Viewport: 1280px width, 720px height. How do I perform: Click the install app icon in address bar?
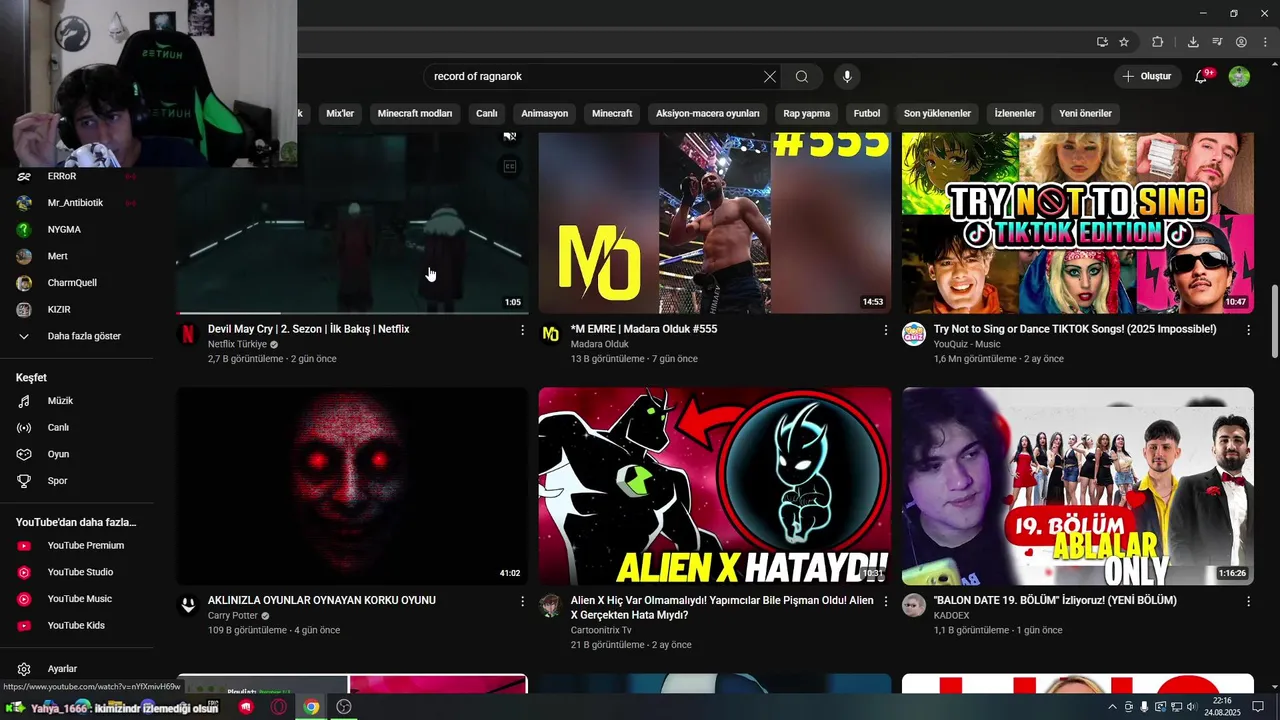1102,42
